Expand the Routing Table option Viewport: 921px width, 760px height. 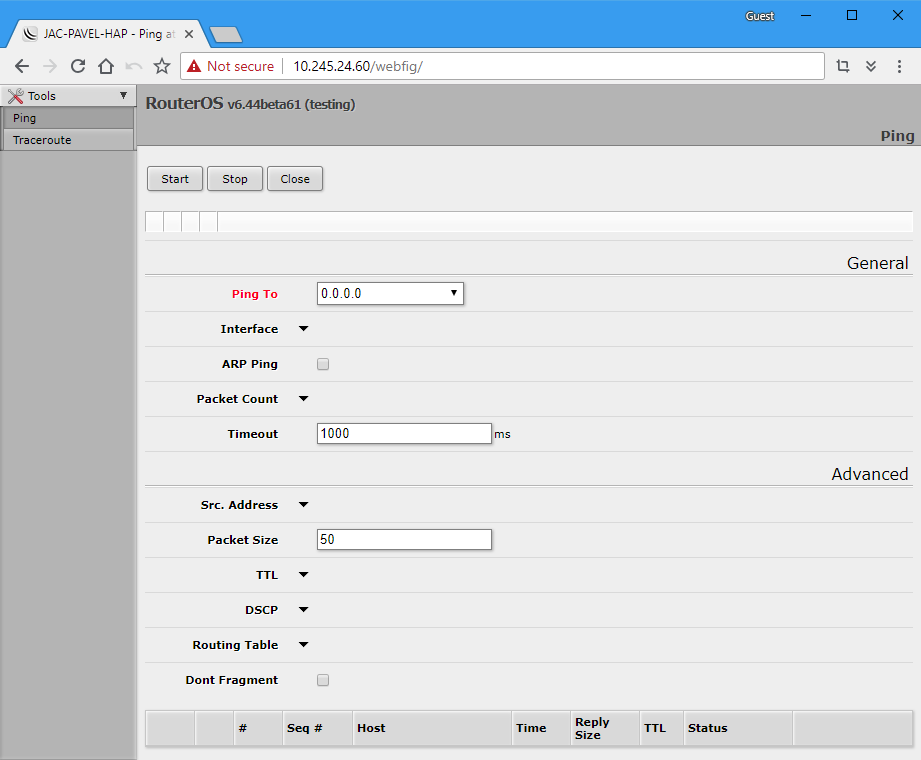(x=304, y=644)
